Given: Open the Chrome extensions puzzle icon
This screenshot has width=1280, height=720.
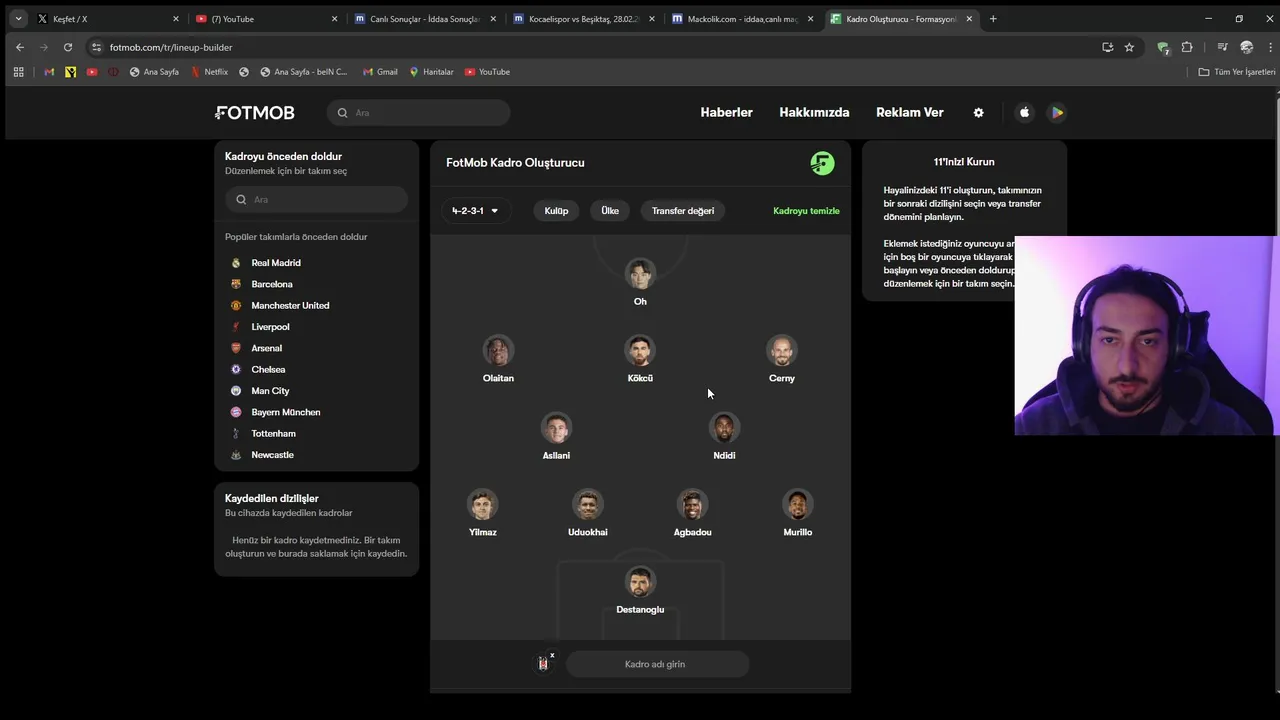Looking at the screenshot, I should (1187, 47).
